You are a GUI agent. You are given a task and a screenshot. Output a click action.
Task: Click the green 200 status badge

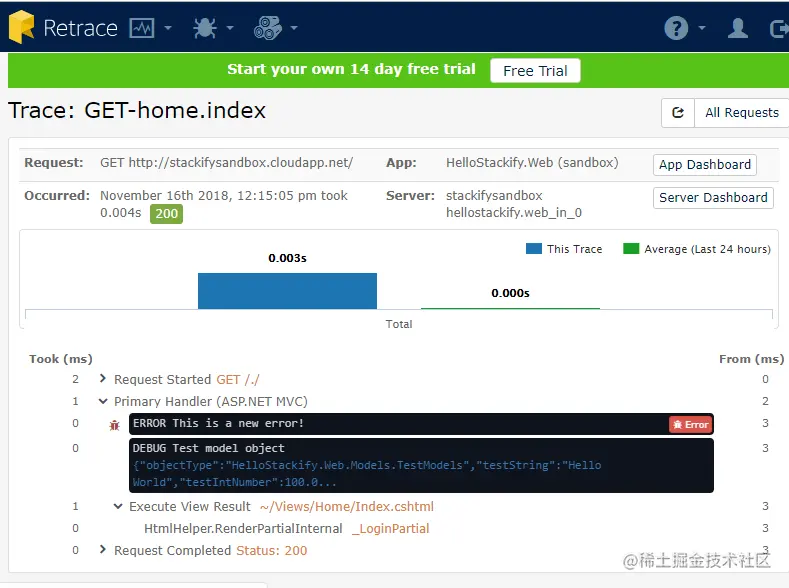(x=167, y=214)
